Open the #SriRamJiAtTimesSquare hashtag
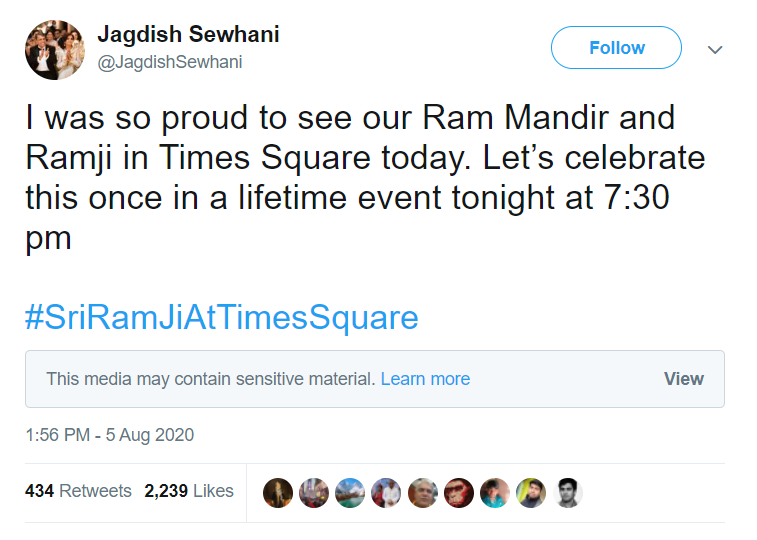 (x=221, y=318)
